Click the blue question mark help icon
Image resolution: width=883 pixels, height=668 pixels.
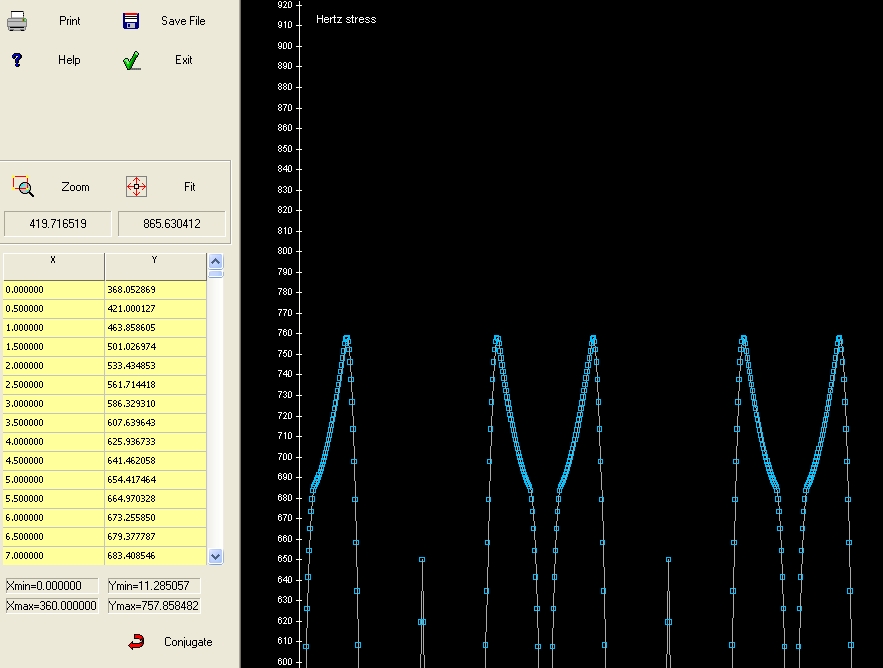tap(17, 60)
